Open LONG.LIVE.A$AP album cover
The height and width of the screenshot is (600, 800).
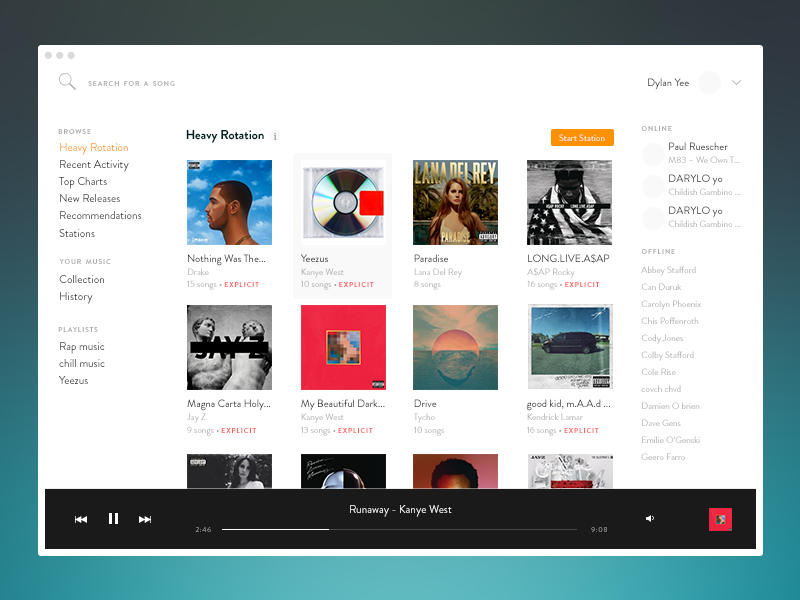point(569,203)
